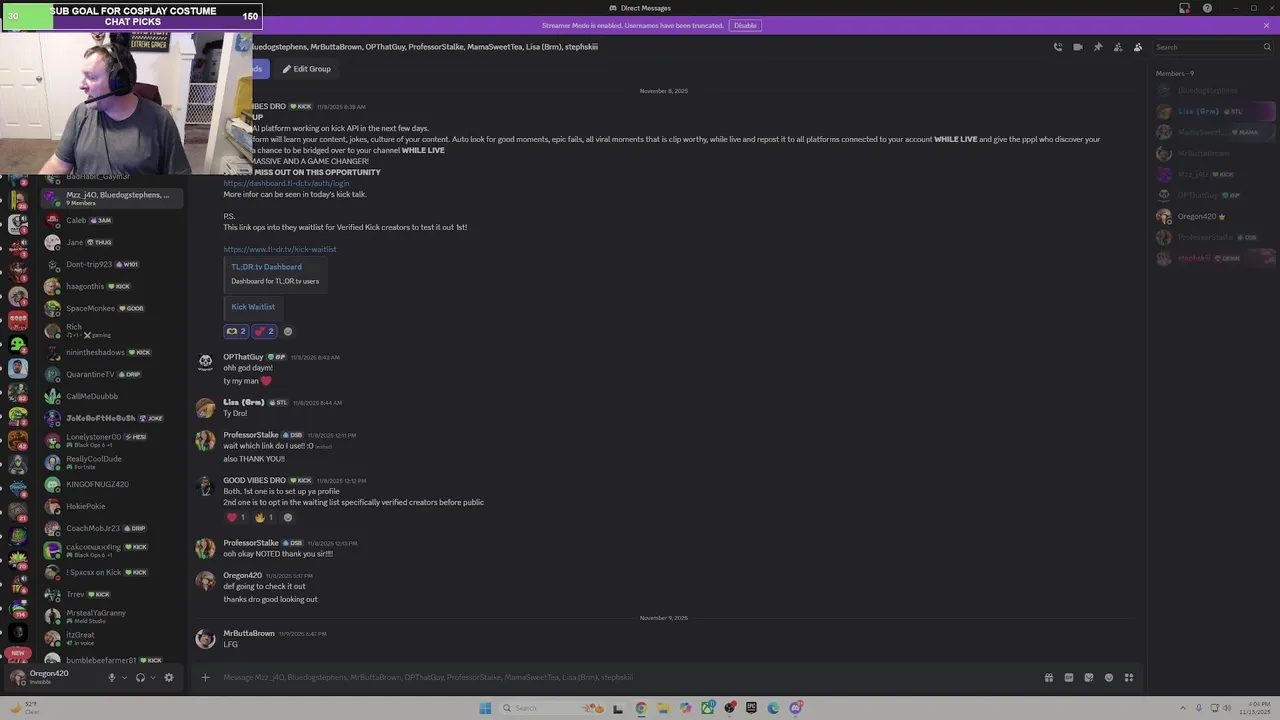Screen dimensions: 1280x720
Task: Start a voice call in this group
Action: 1058,47
